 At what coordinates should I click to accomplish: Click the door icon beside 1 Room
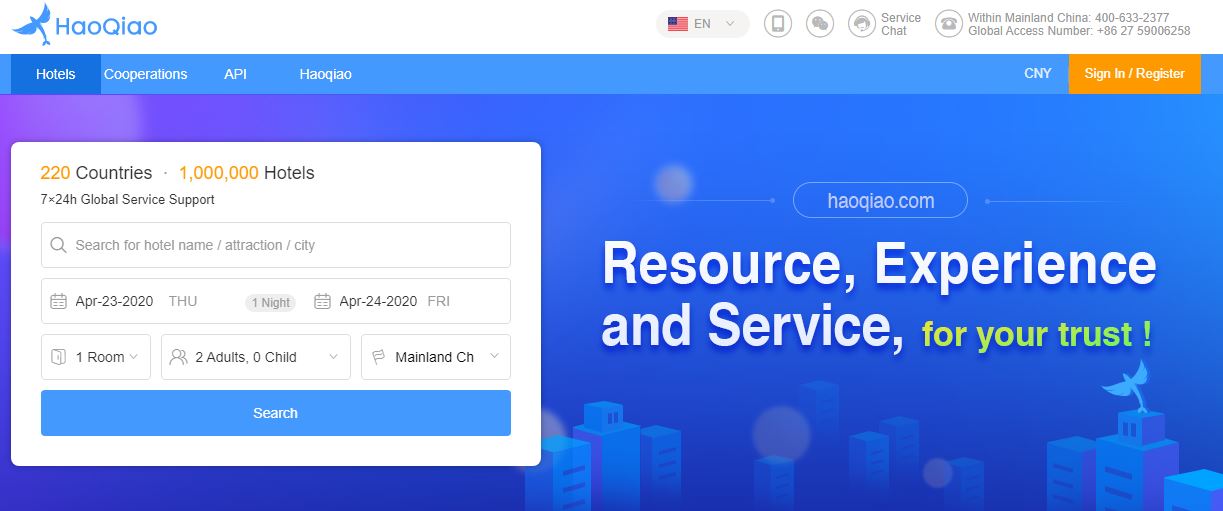58,357
